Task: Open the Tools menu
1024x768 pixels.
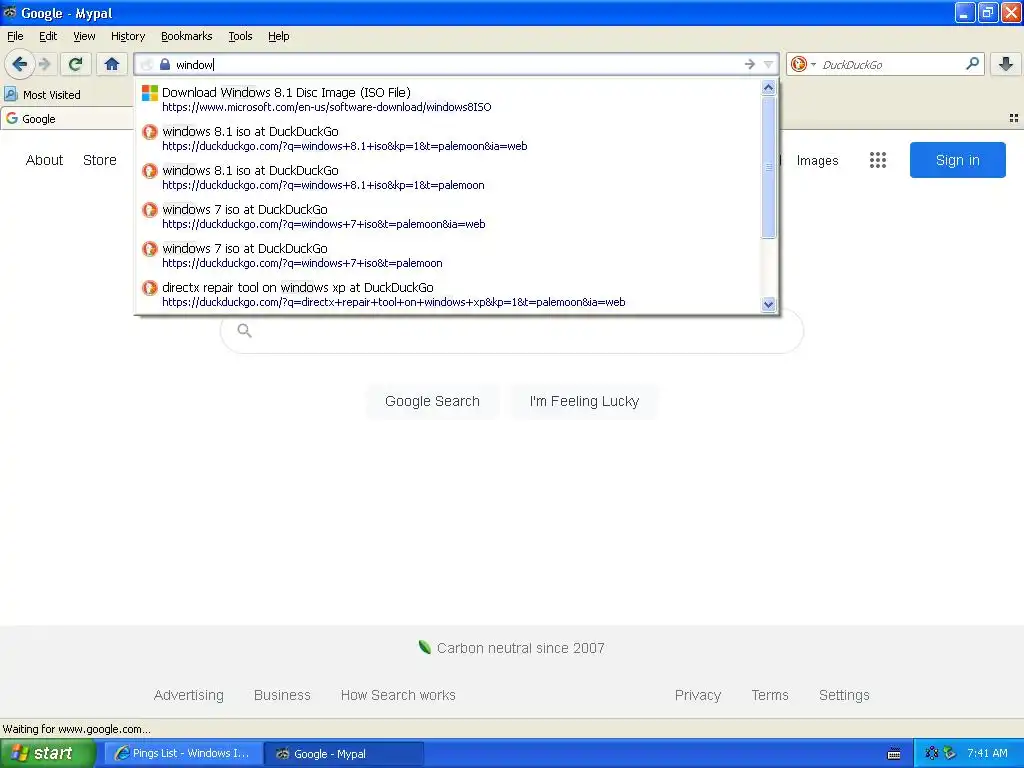Action: (x=240, y=36)
